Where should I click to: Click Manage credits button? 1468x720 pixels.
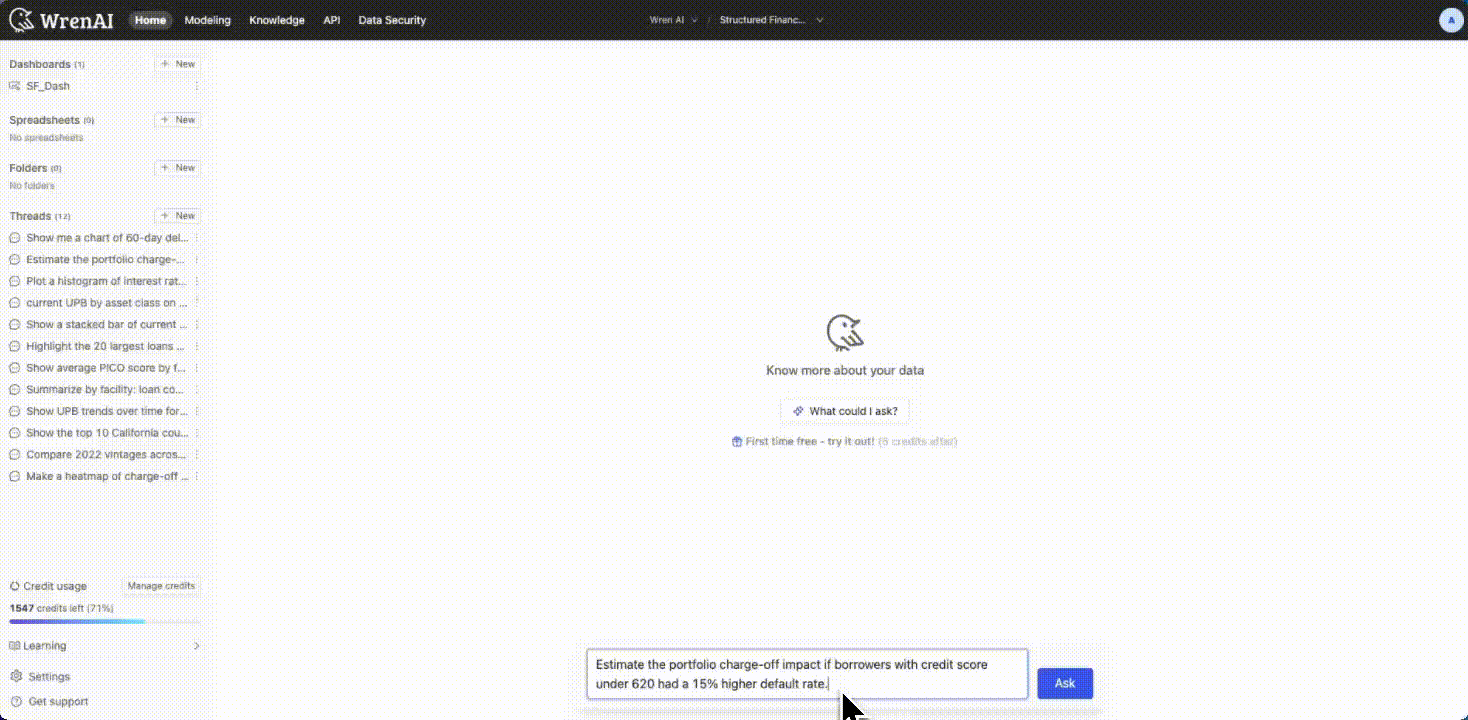[x=161, y=586]
